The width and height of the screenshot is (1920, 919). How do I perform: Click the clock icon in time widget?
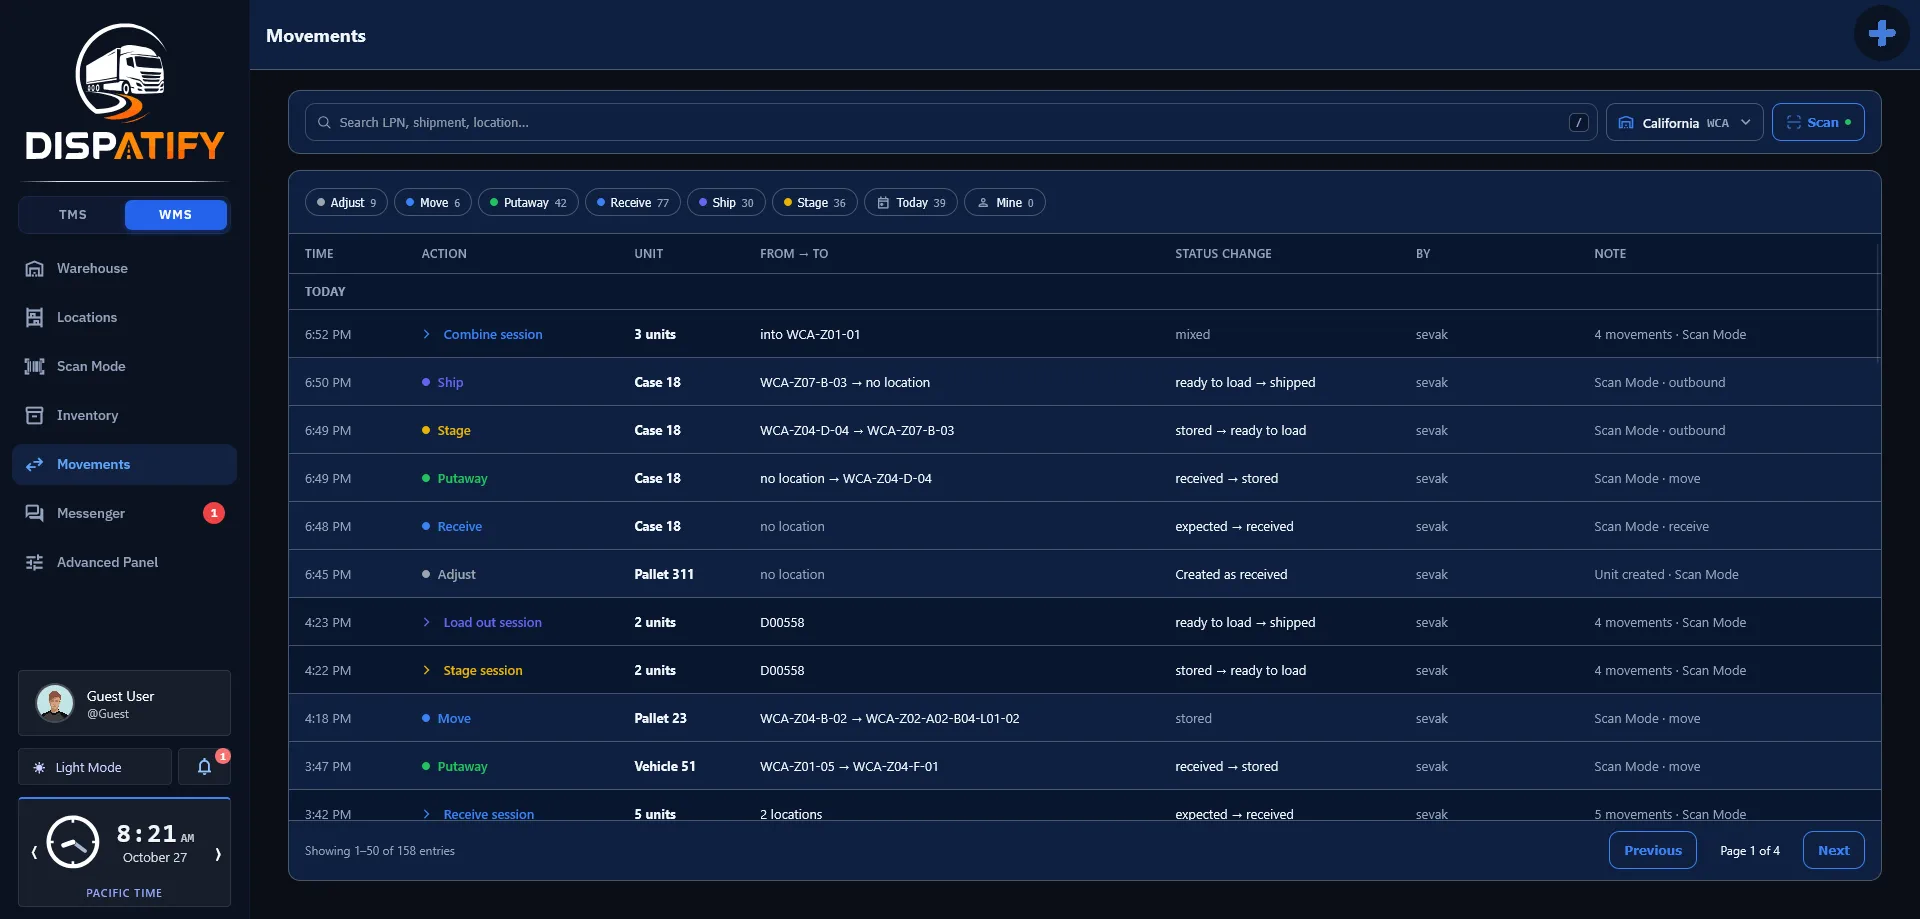(73, 842)
